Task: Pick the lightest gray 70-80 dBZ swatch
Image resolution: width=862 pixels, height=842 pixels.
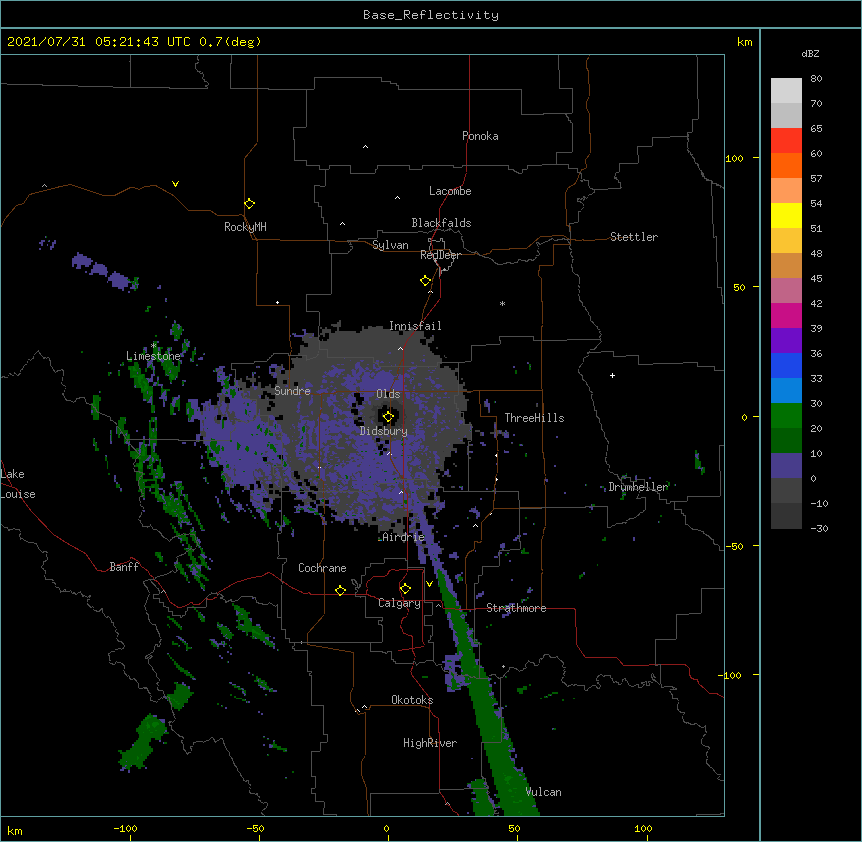Action: coord(786,90)
